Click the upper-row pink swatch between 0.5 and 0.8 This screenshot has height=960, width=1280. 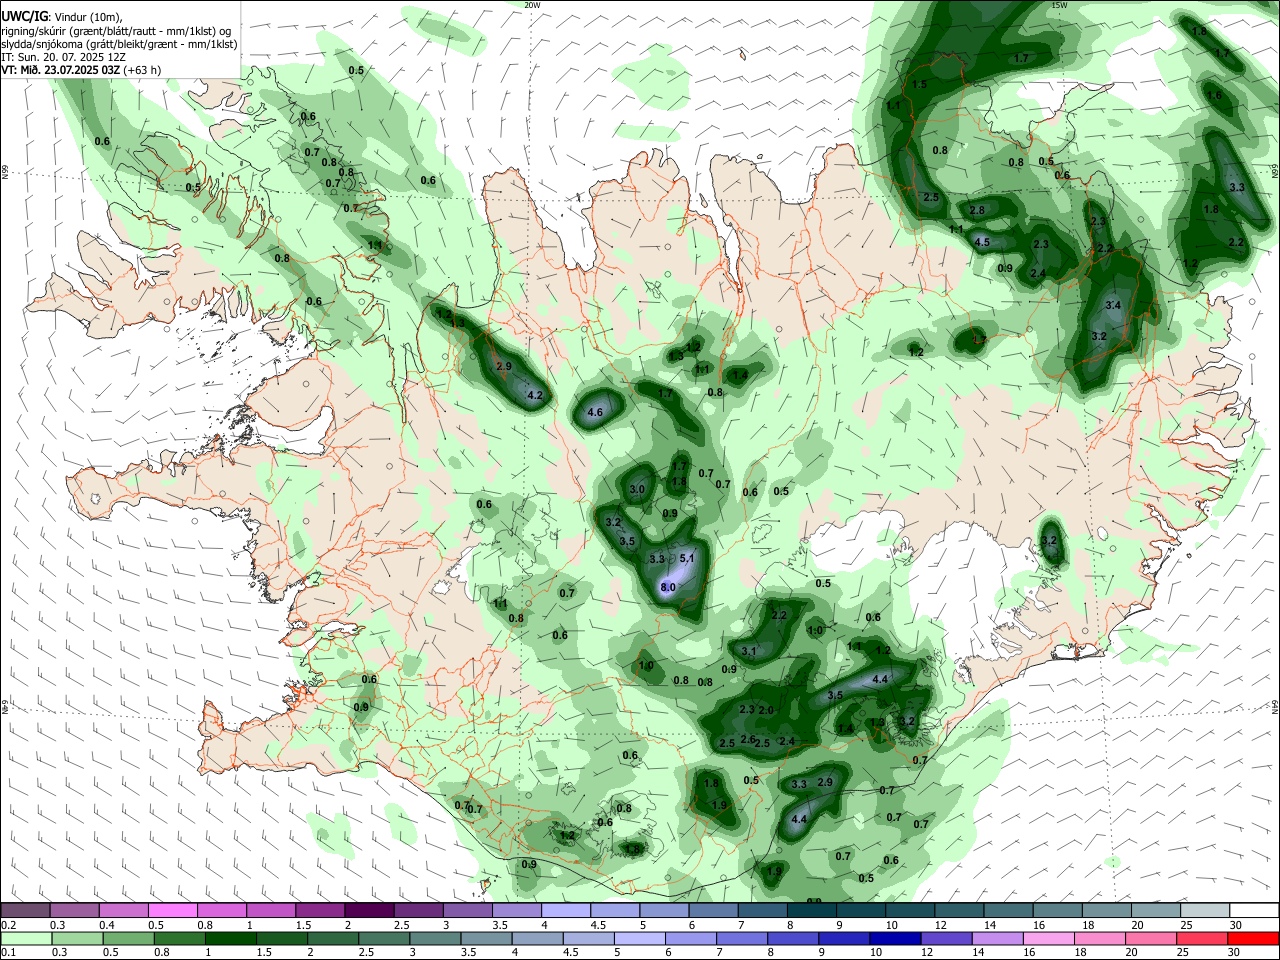tap(172, 910)
